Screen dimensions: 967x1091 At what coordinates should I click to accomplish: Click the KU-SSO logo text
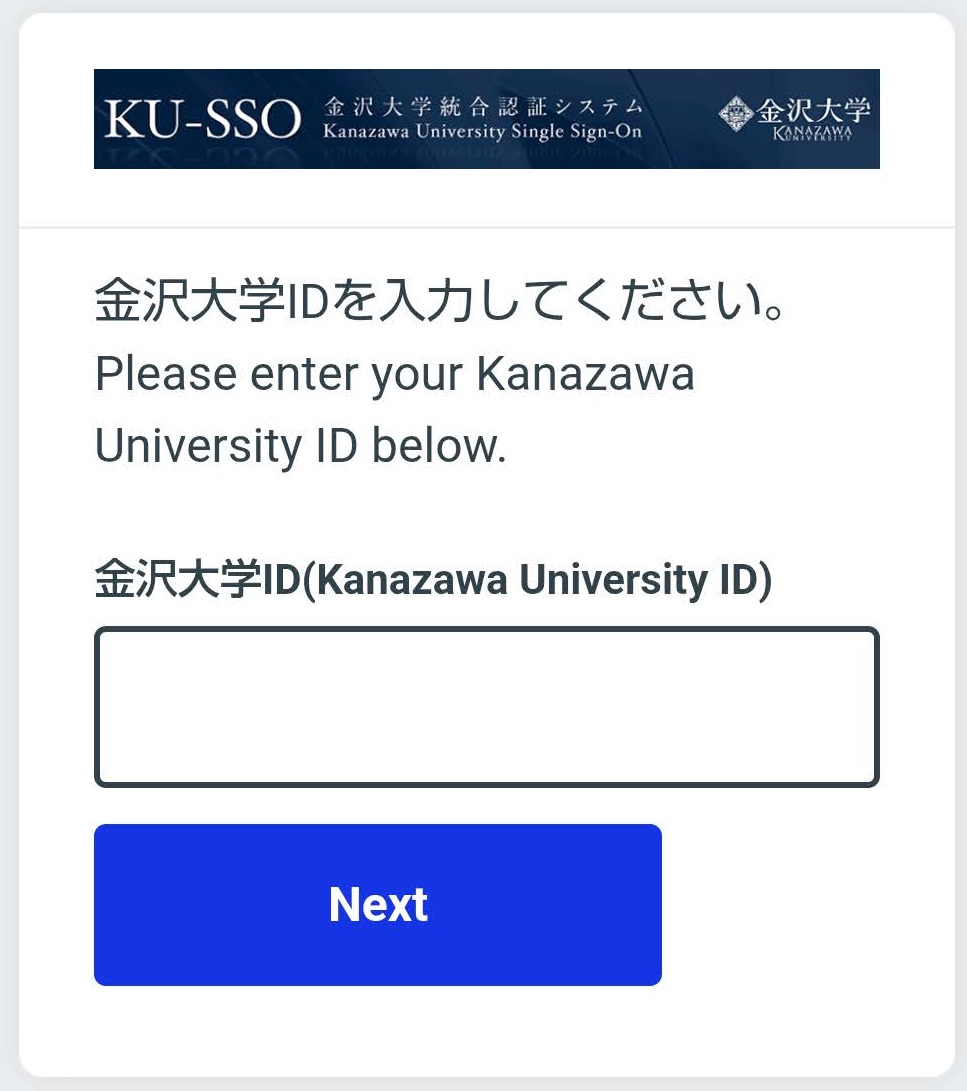click(203, 120)
